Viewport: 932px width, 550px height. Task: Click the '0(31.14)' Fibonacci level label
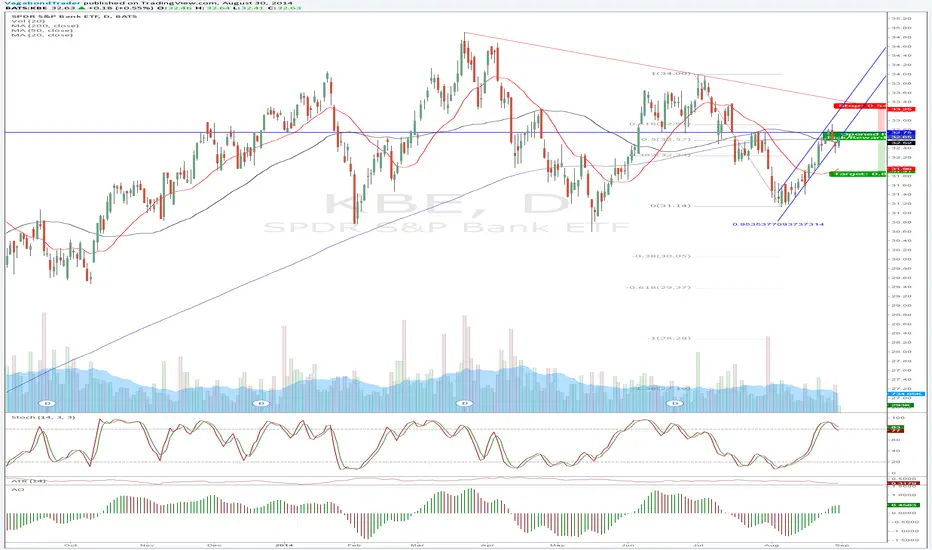tap(670, 206)
